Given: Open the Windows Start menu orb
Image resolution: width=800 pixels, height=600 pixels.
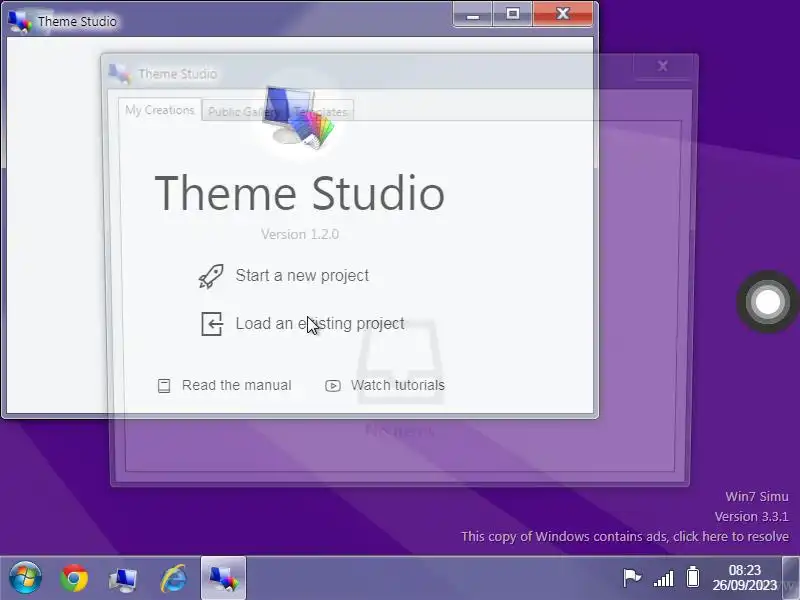Looking at the screenshot, I should (x=25, y=578).
